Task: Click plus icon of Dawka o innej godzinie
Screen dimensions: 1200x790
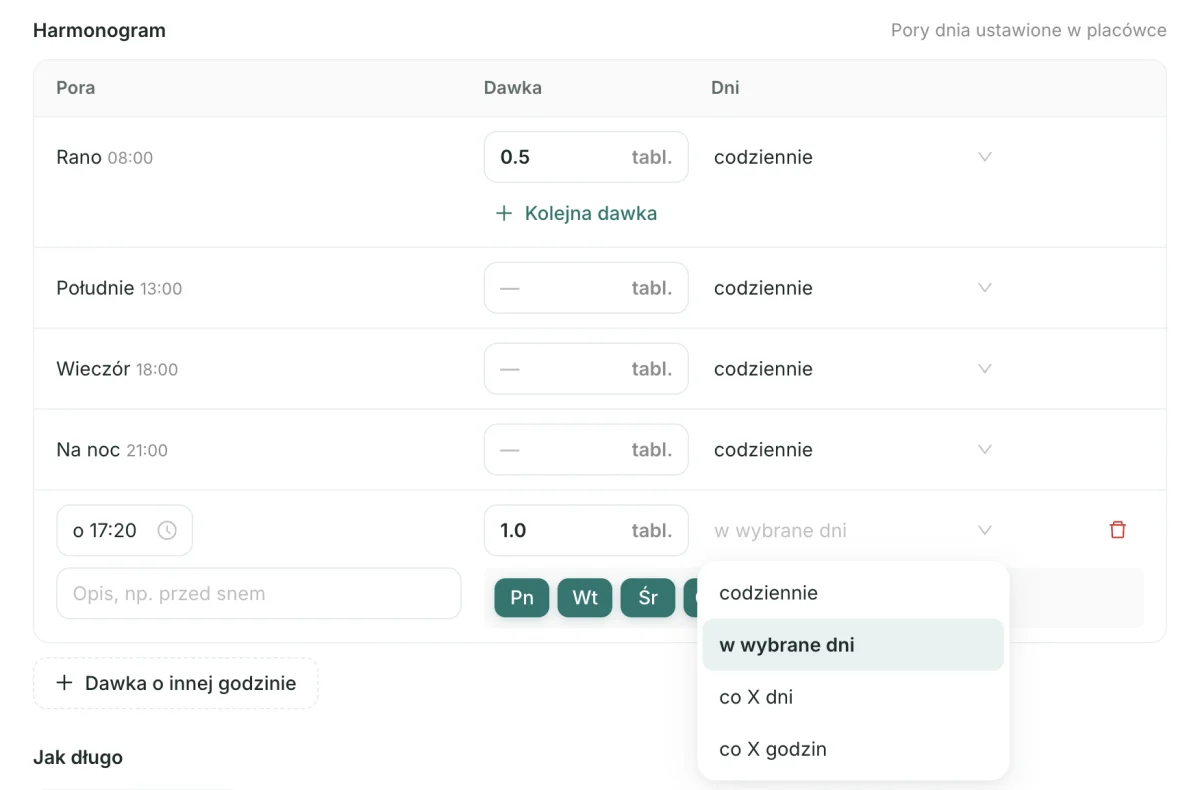Action: coord(65,683)
